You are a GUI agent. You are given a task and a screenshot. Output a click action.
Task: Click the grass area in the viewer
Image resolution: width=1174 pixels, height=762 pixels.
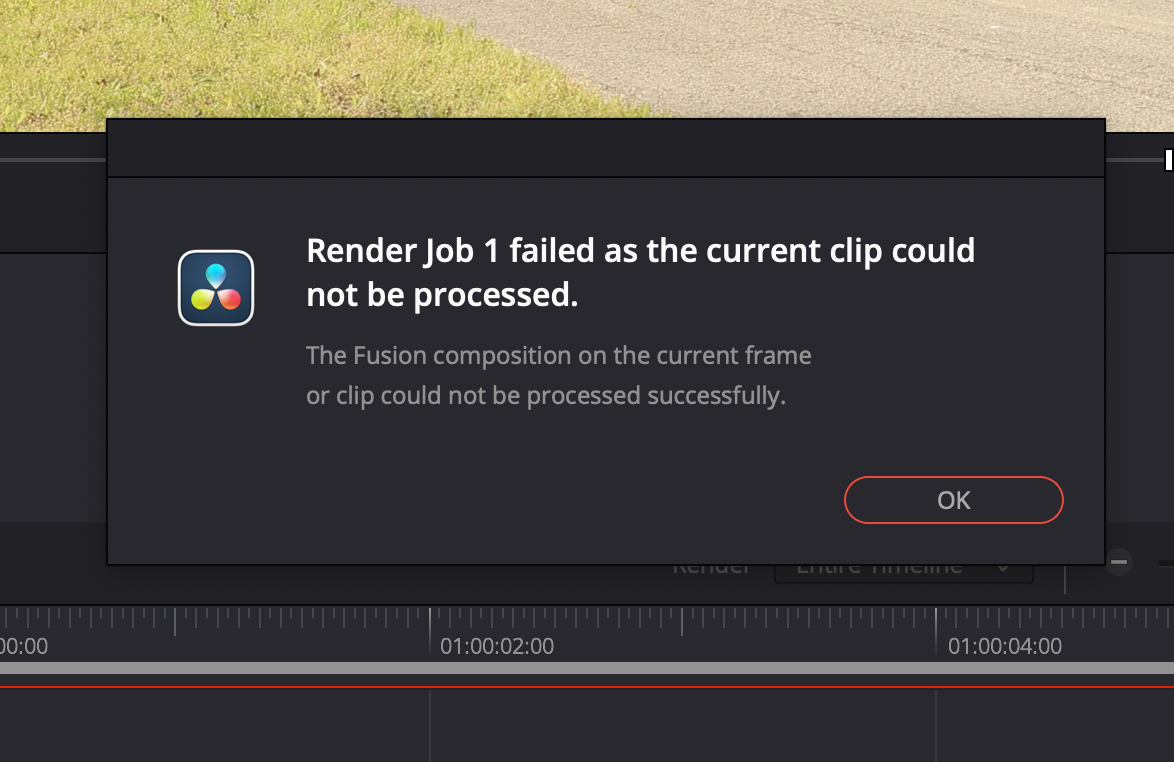point(225,60)
